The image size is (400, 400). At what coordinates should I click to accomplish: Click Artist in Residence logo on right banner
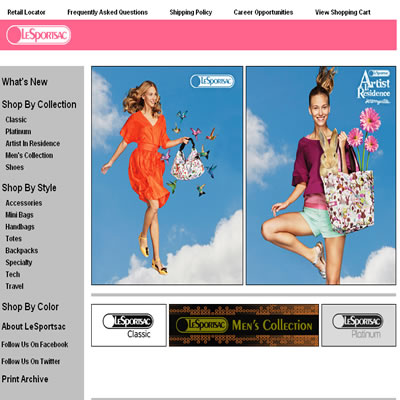[x=374, y=87]
